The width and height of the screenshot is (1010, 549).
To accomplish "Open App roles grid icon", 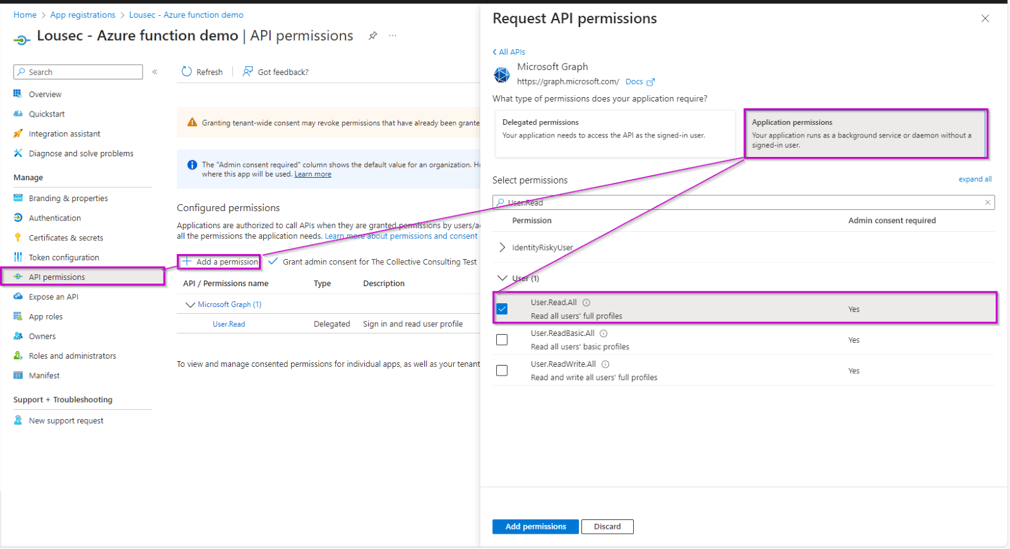I will pos(17,316).
